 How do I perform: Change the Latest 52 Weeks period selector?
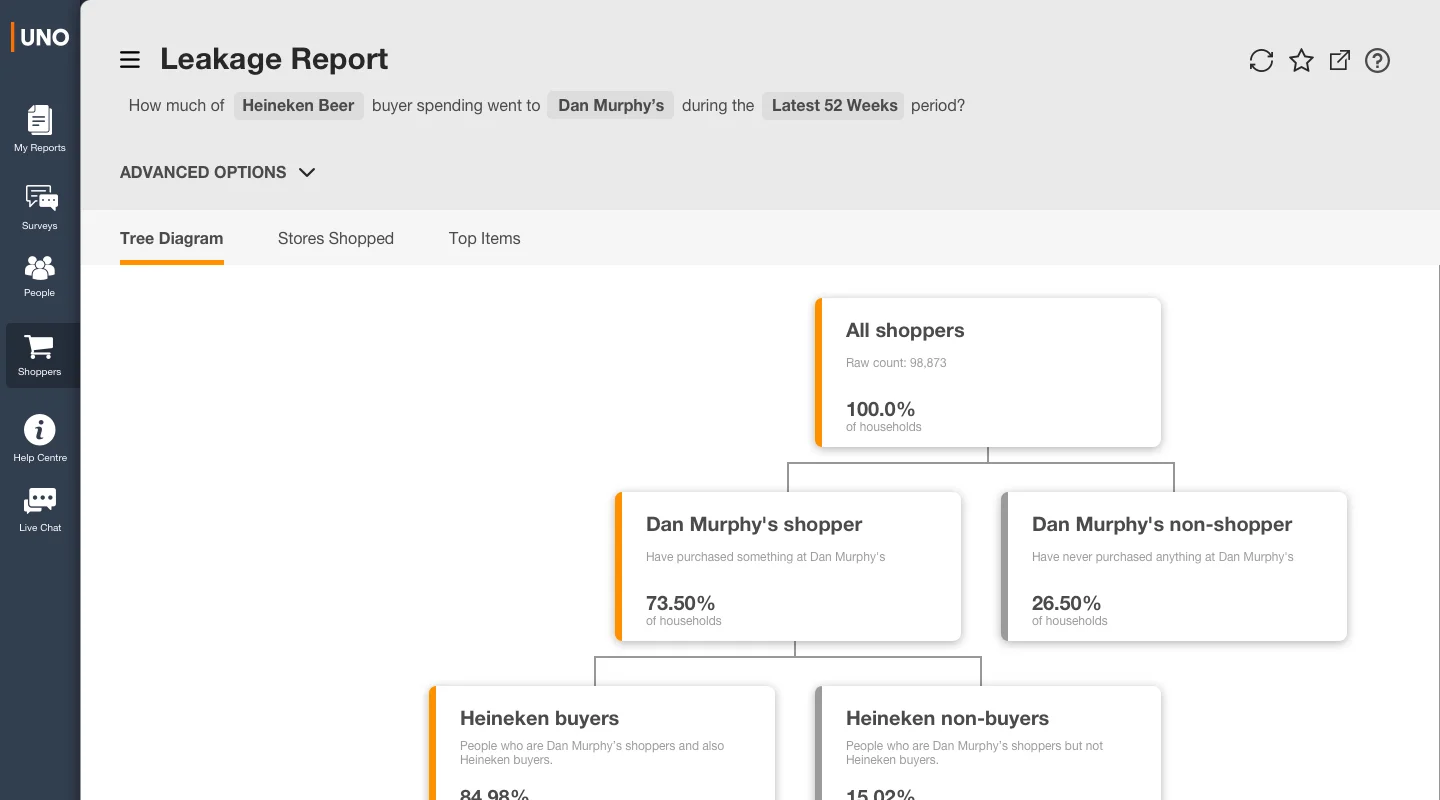click(834, 106)
